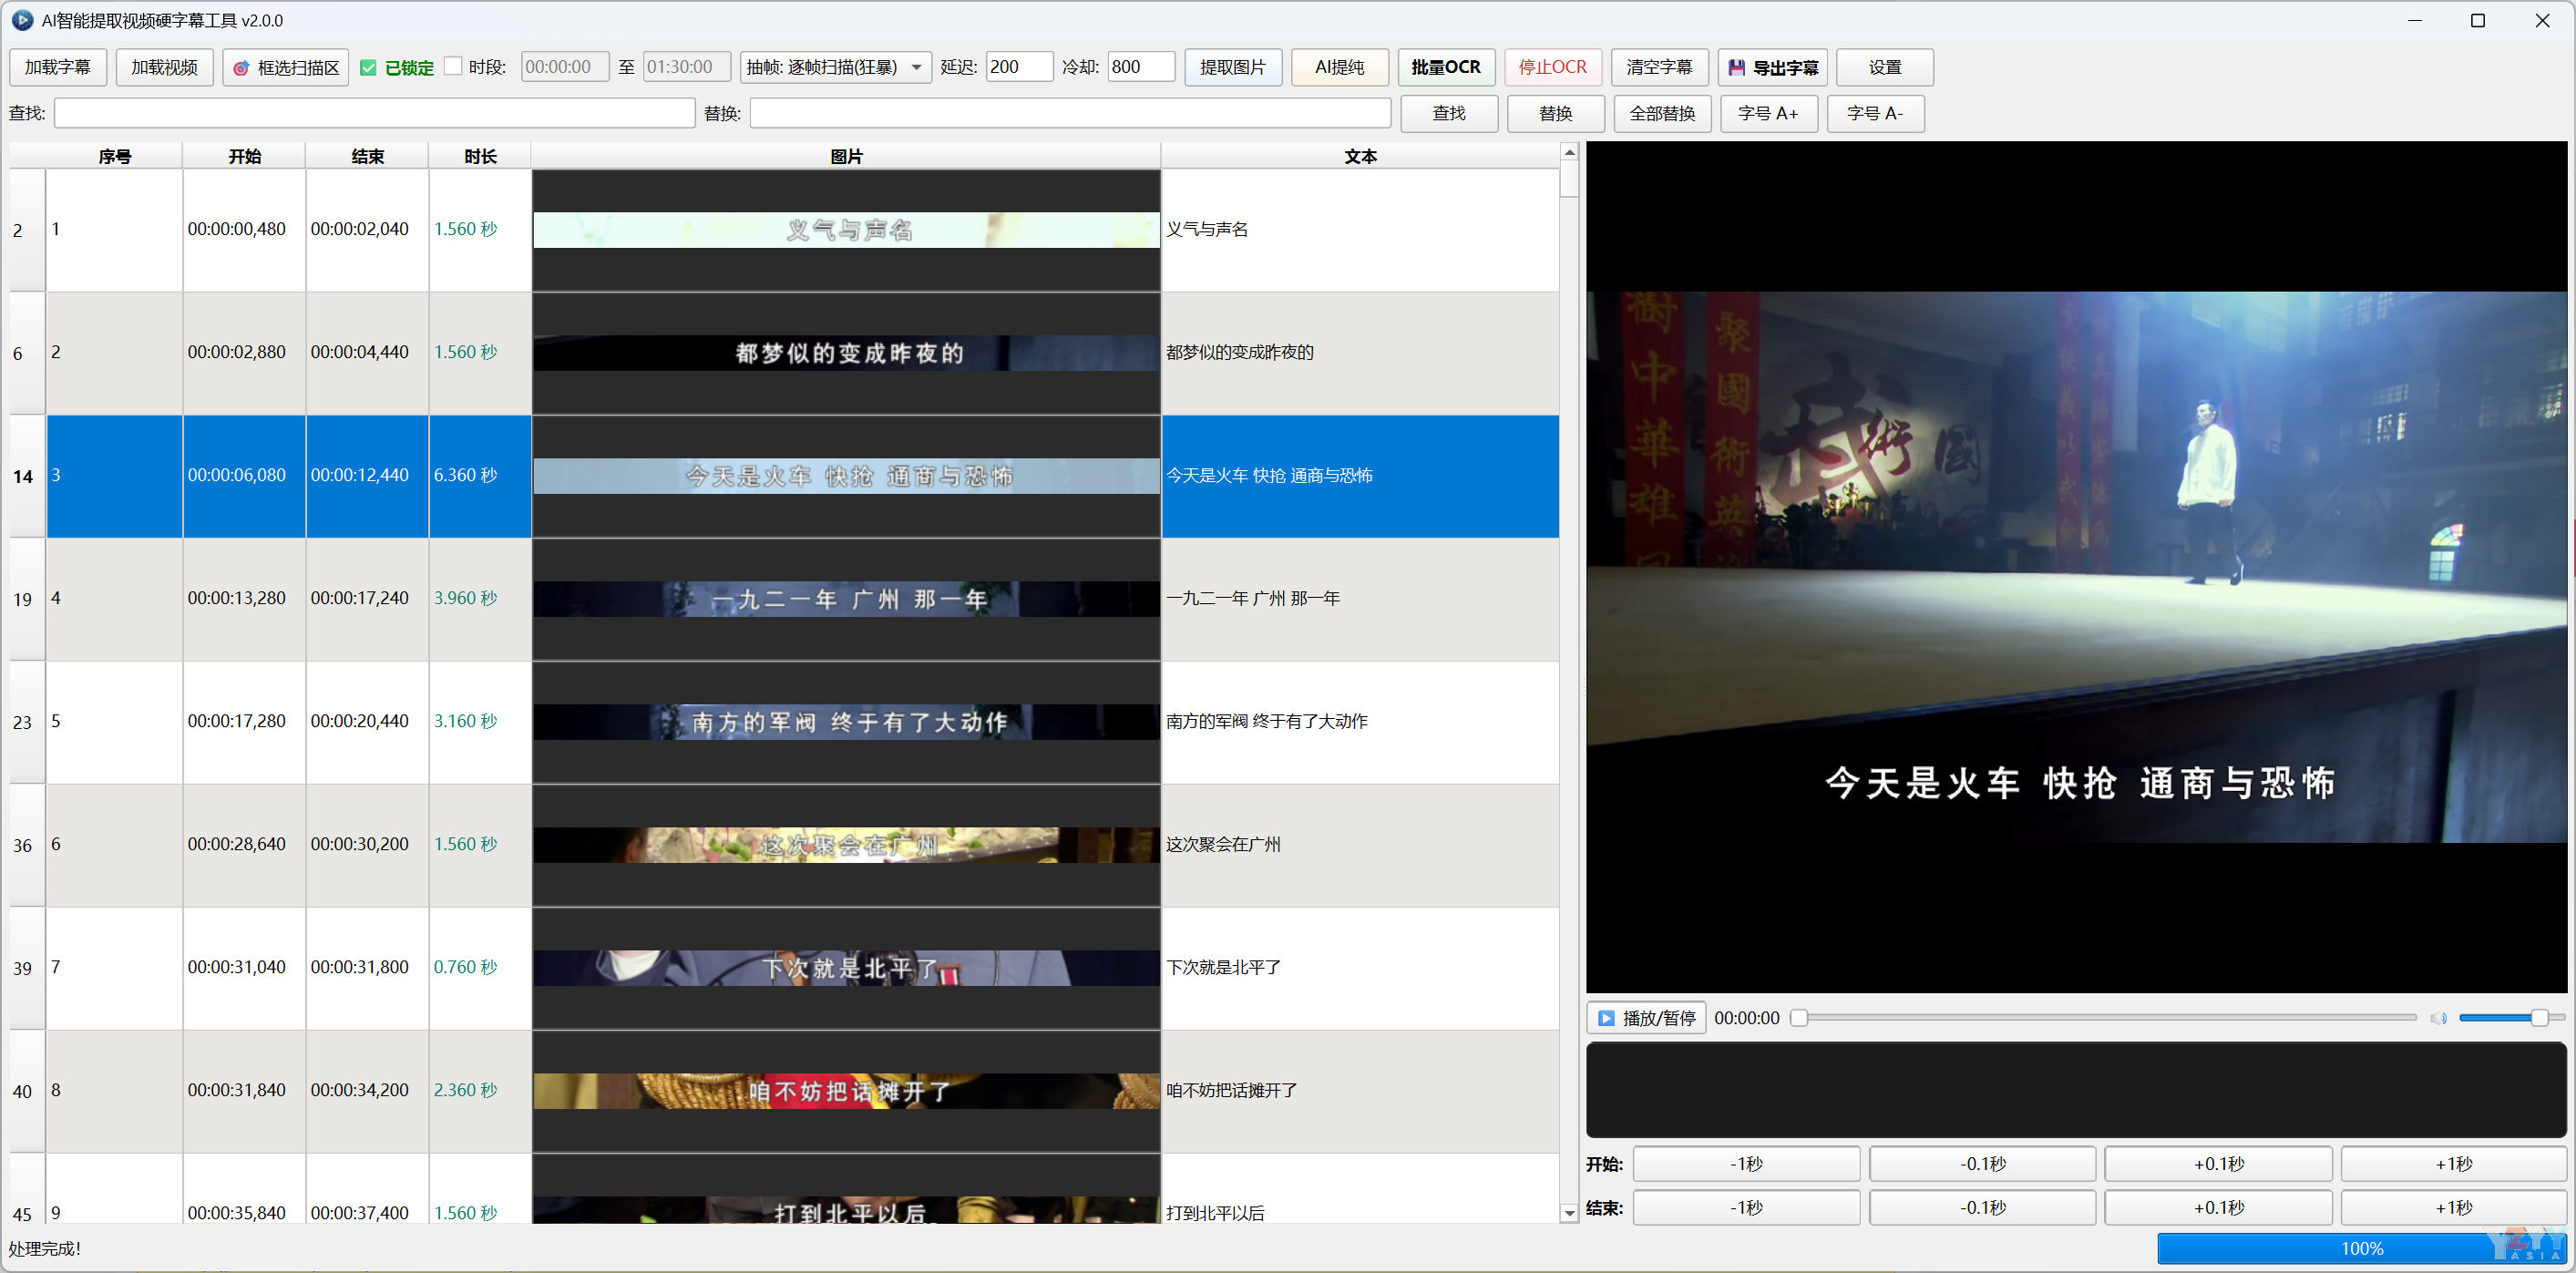The width and height of the screenshot is (2576, 1273).
Task: Click the 时长 column header
Action: tap(480, 156)
